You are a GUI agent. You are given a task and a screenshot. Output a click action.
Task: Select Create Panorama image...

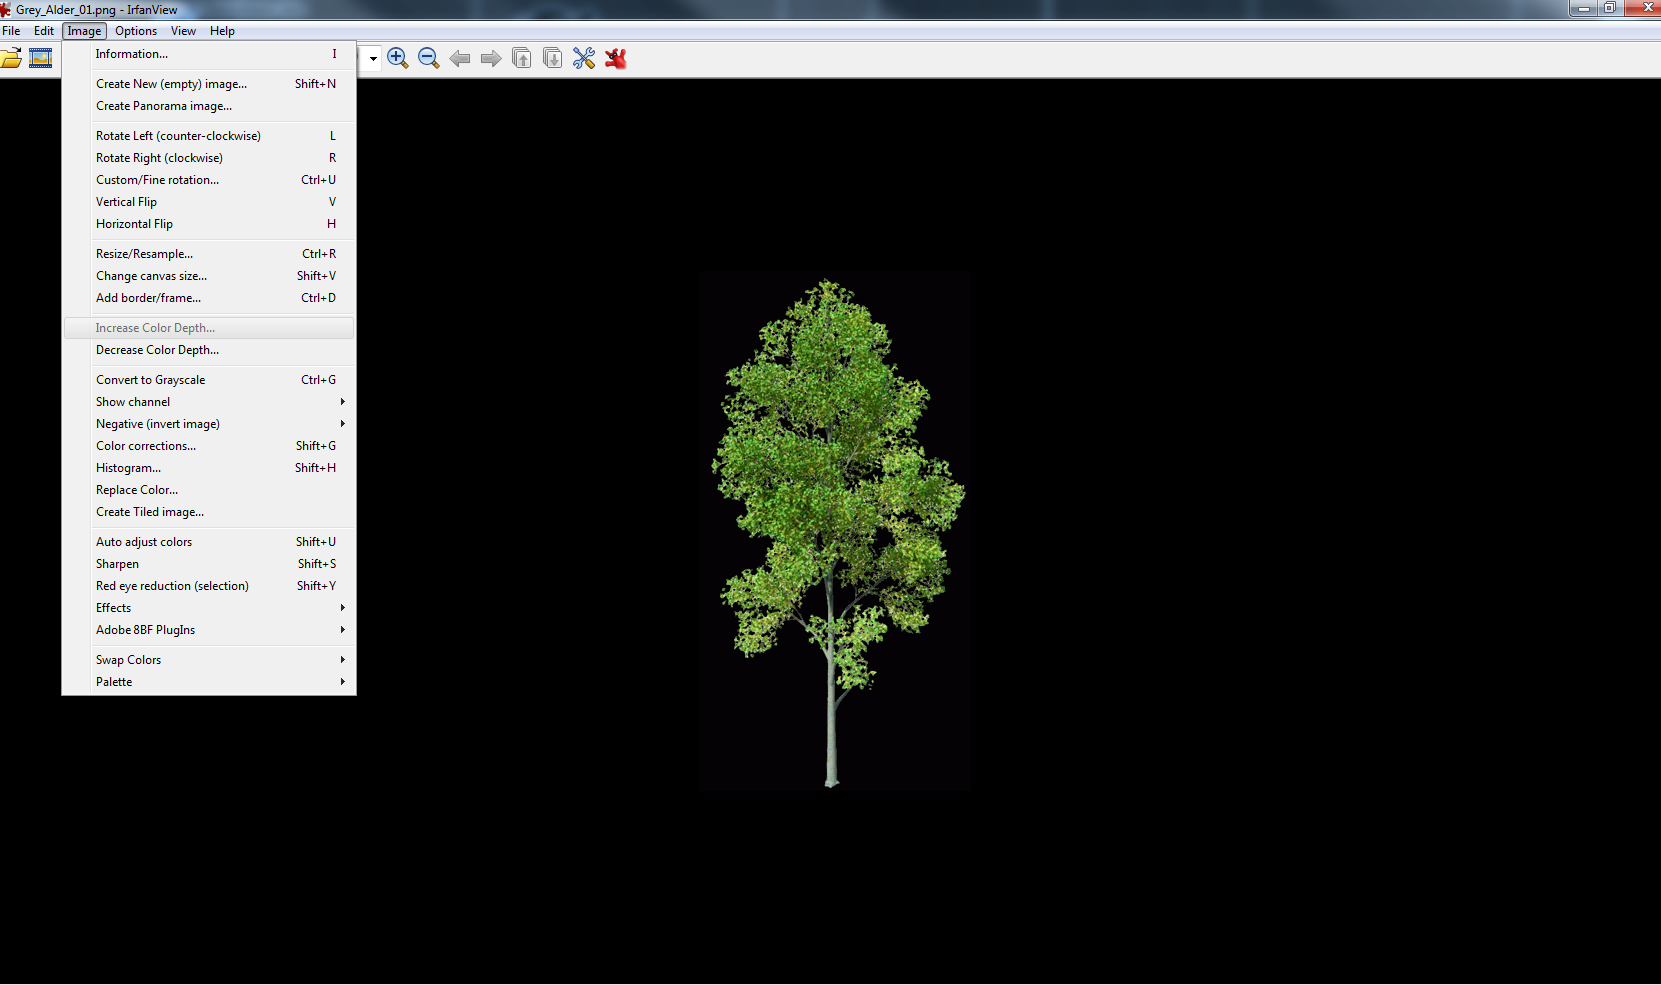point(209,106)
